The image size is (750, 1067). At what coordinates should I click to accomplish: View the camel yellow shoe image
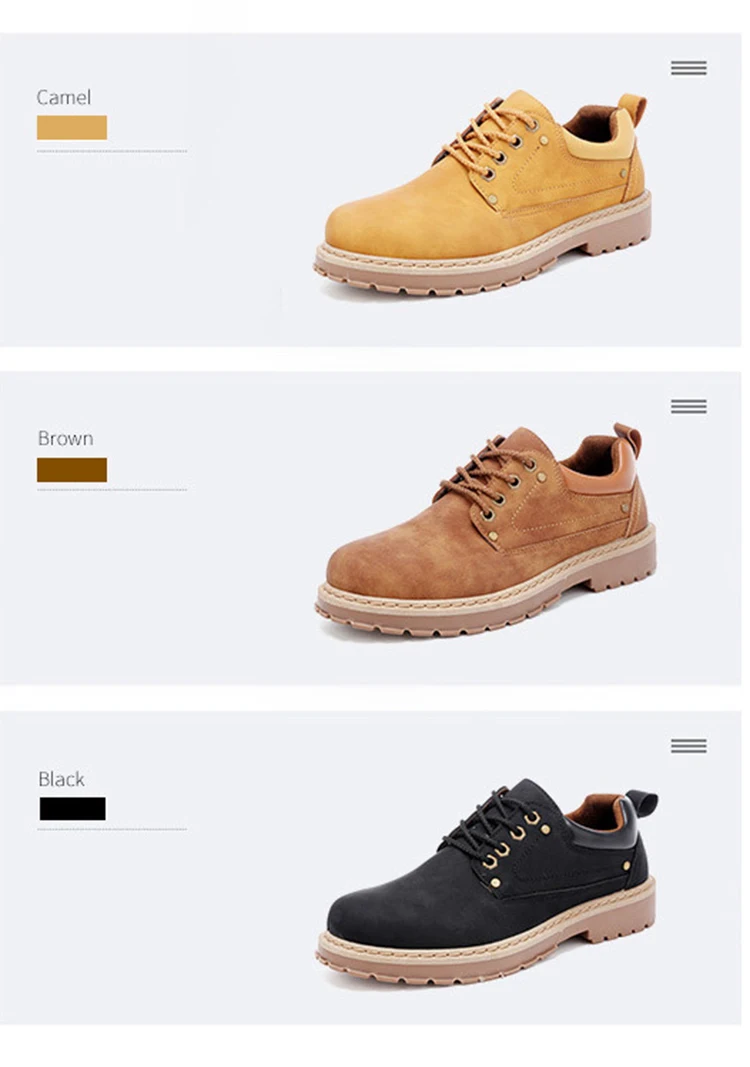(x=483, y=194)
